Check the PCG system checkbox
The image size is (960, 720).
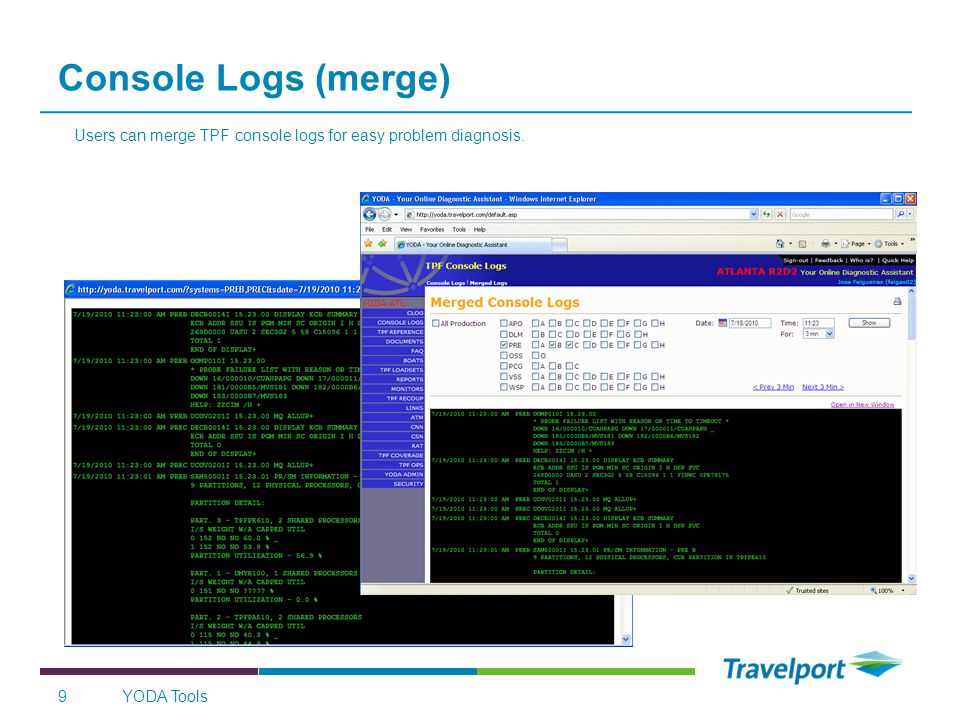[504, 366]
